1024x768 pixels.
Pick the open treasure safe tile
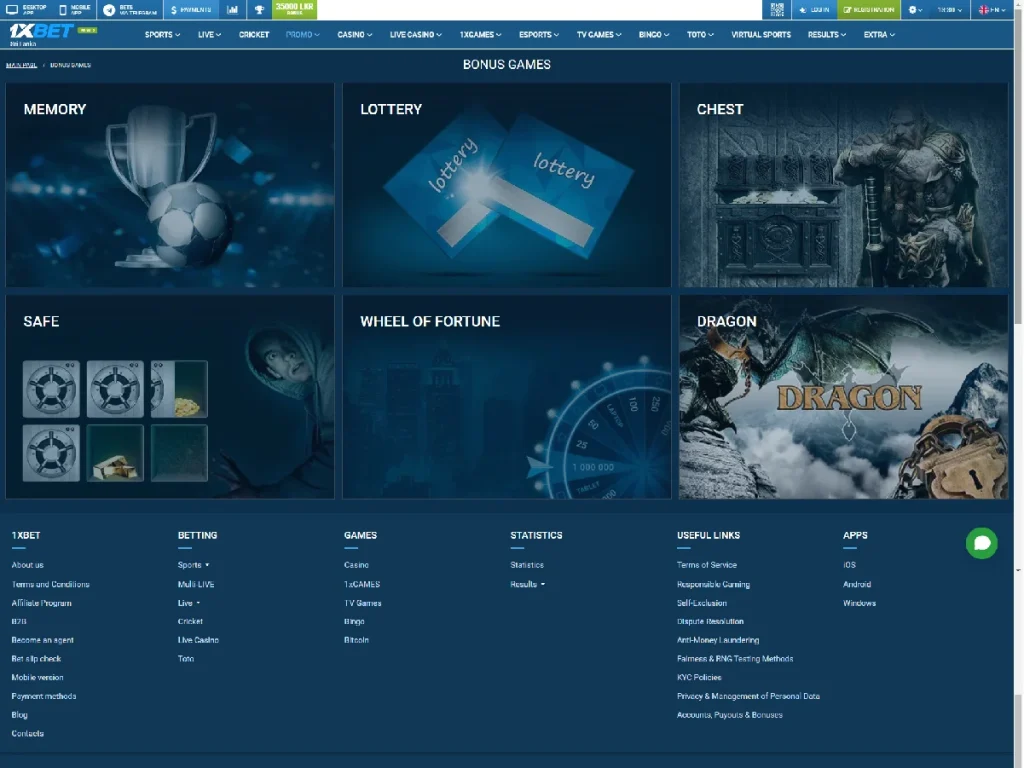[x=179, y=389]
